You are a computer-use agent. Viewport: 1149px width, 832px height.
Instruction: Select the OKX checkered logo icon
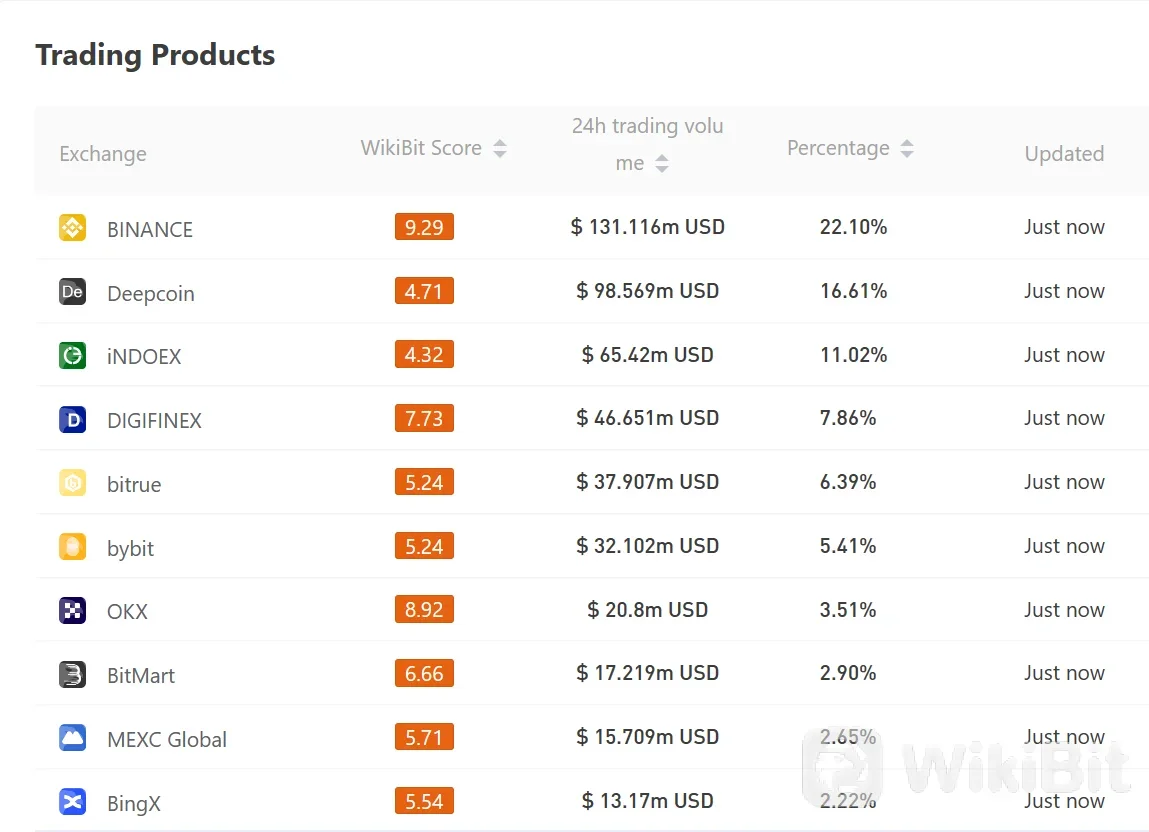click(73, 611)
